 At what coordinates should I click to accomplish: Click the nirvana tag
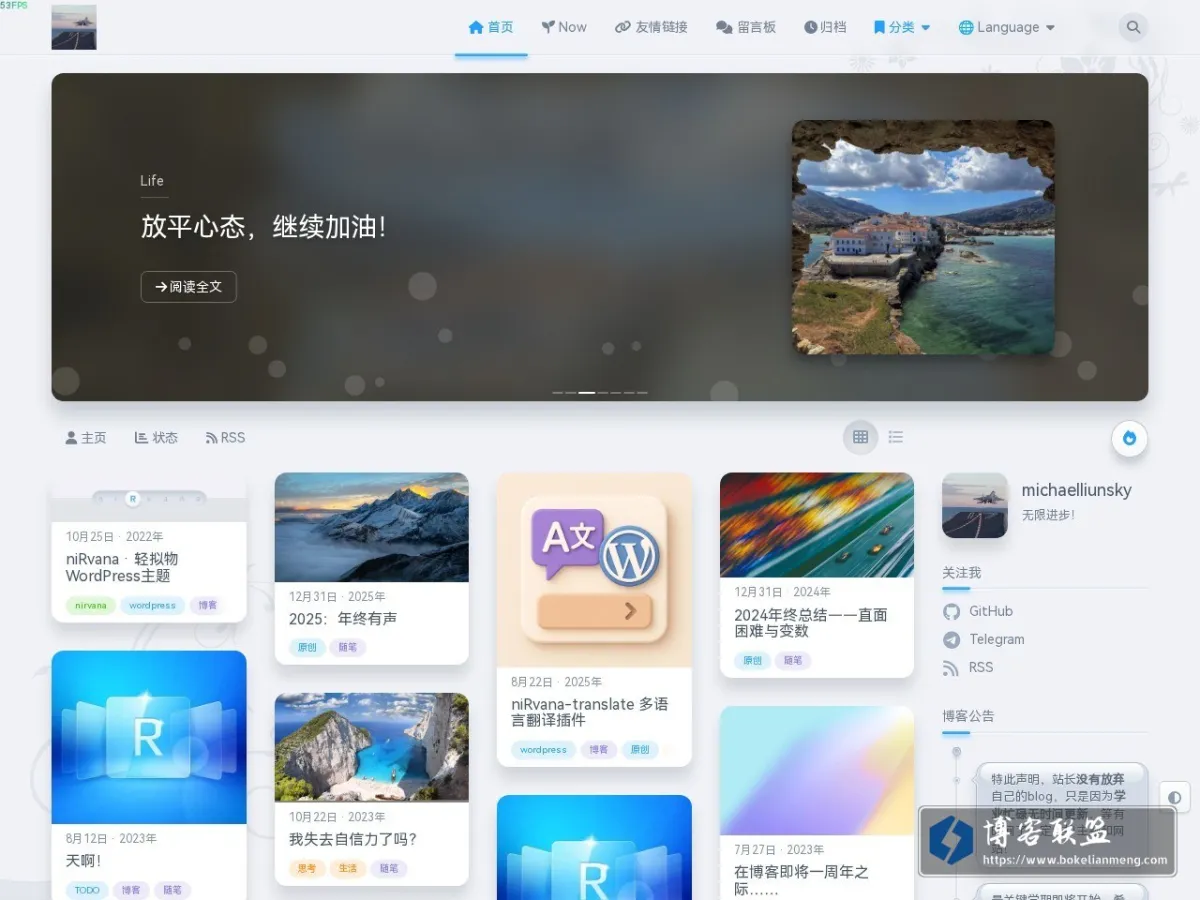(x=90, y=605)
